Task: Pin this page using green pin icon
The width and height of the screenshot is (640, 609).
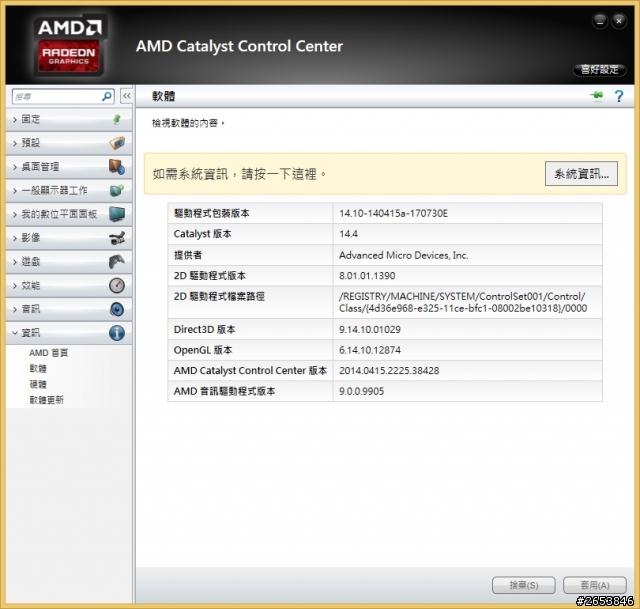Action: pos(597,96)
